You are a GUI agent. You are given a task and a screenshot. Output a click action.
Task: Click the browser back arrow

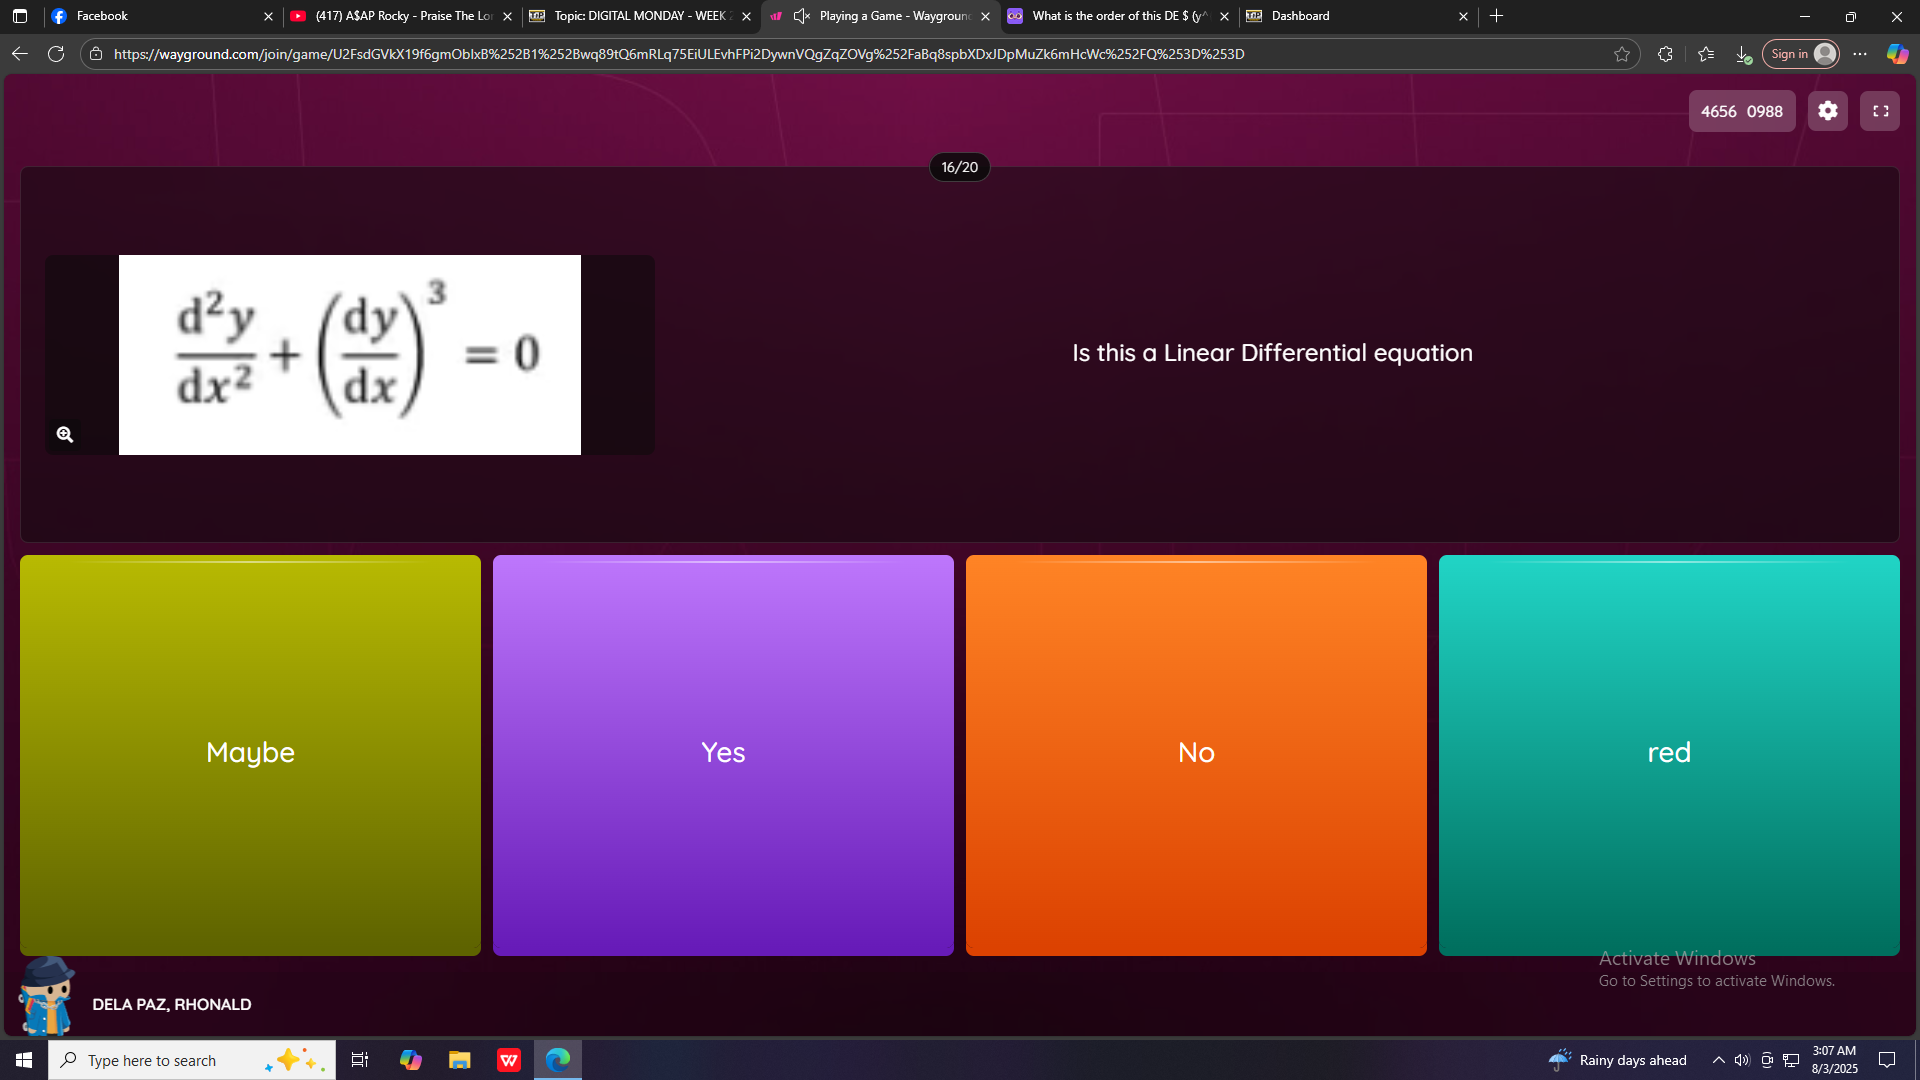point(20,54)
